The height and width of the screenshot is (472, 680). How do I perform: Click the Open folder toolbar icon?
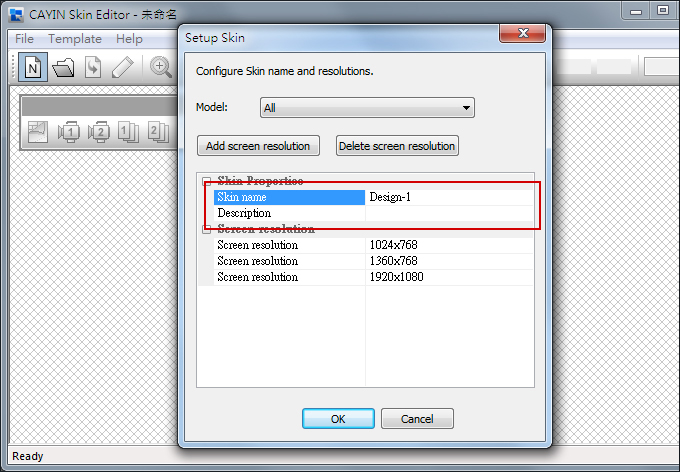pos(63,68)
